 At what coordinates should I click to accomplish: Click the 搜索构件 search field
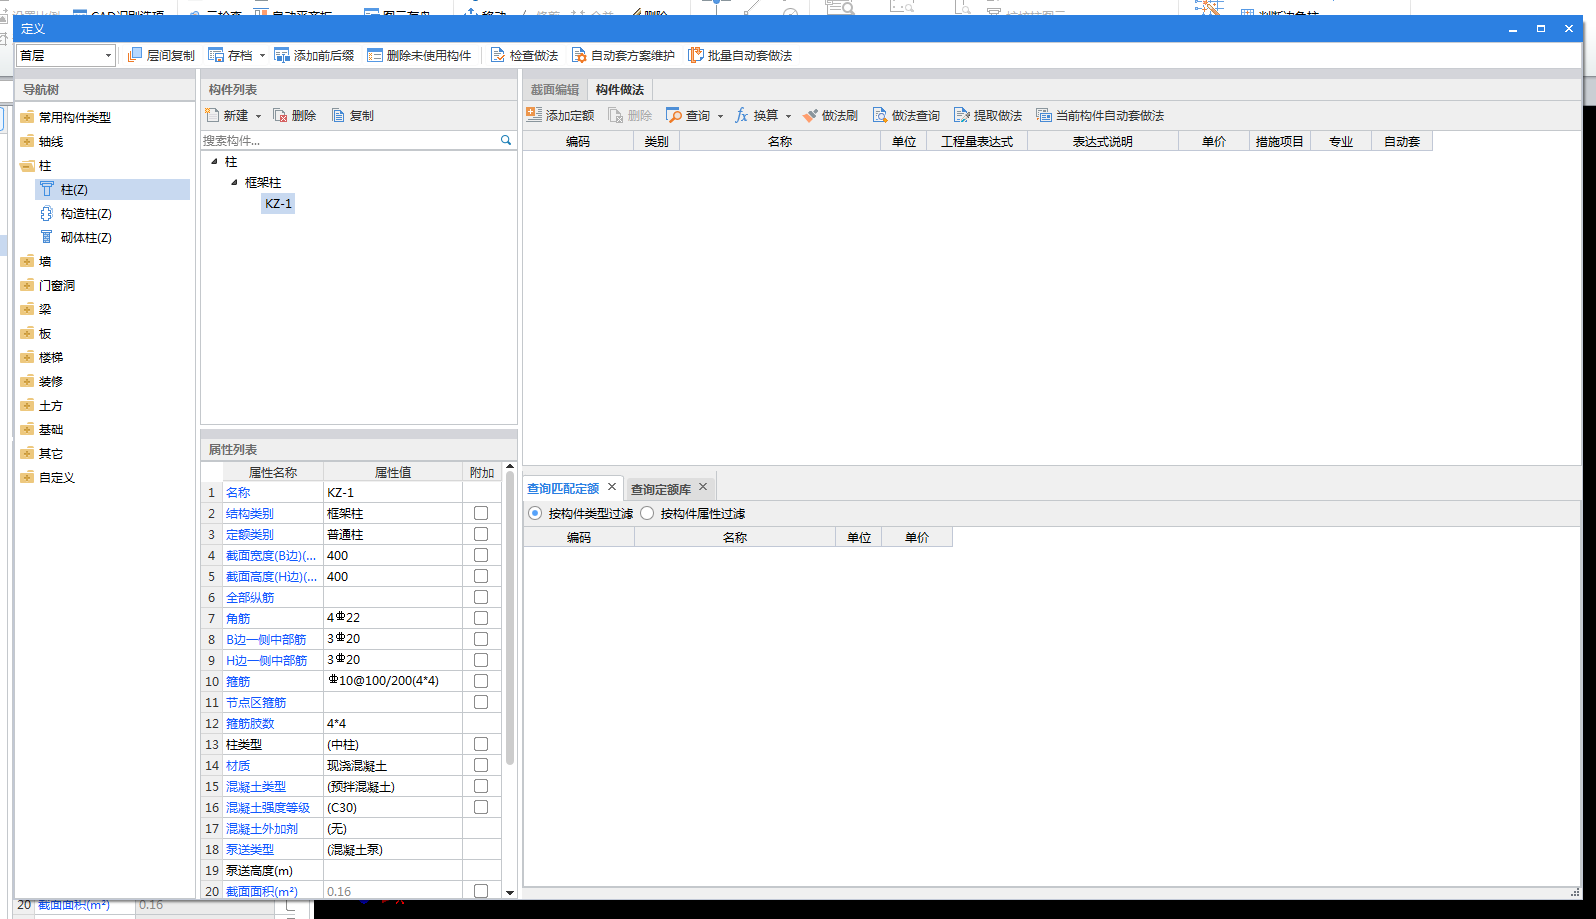point(350,140)
